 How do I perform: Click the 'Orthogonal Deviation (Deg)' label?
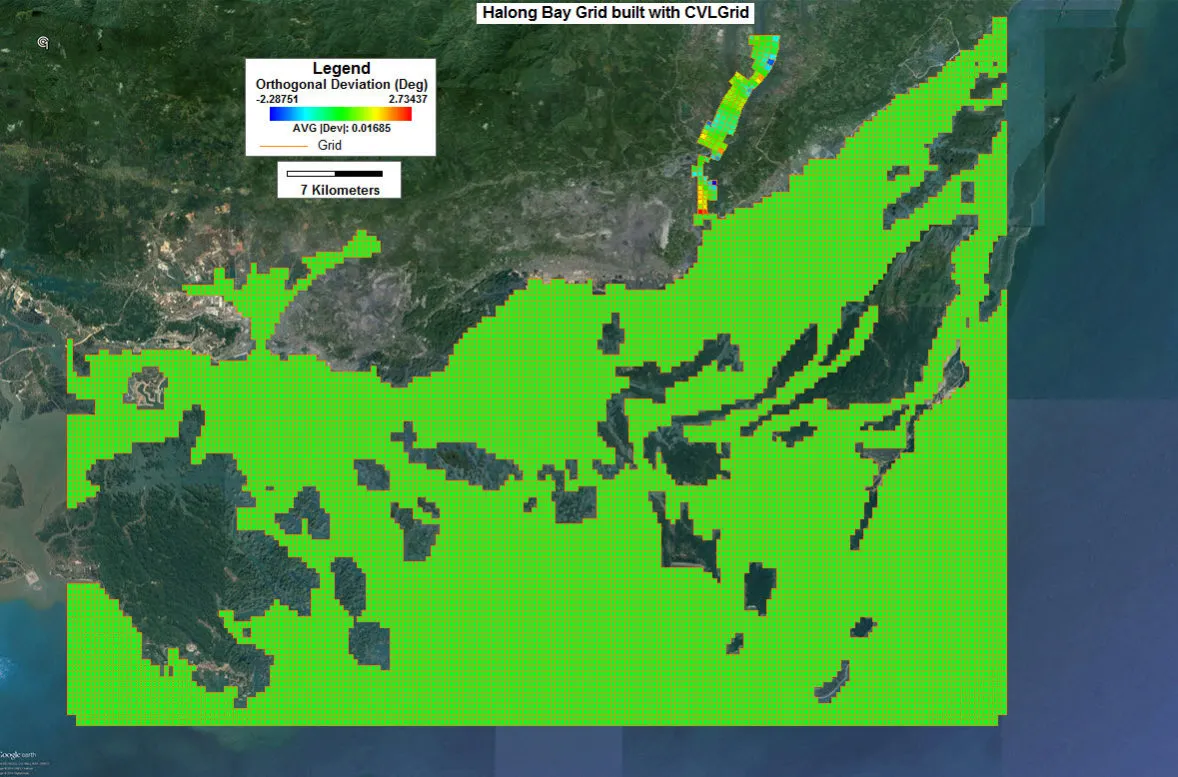pos(341,84)
